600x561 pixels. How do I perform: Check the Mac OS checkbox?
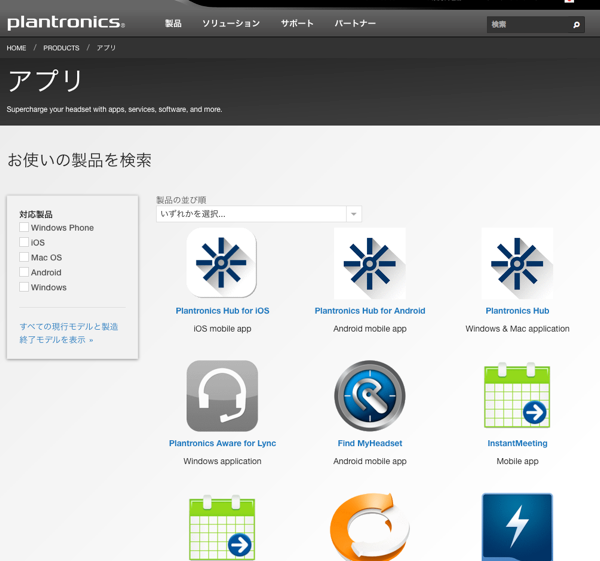click(24, 257)
